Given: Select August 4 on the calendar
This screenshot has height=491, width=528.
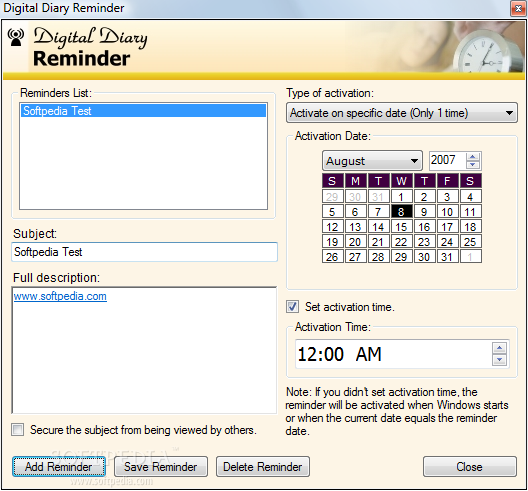Looking at the screenshot, I should pos(470,196).
